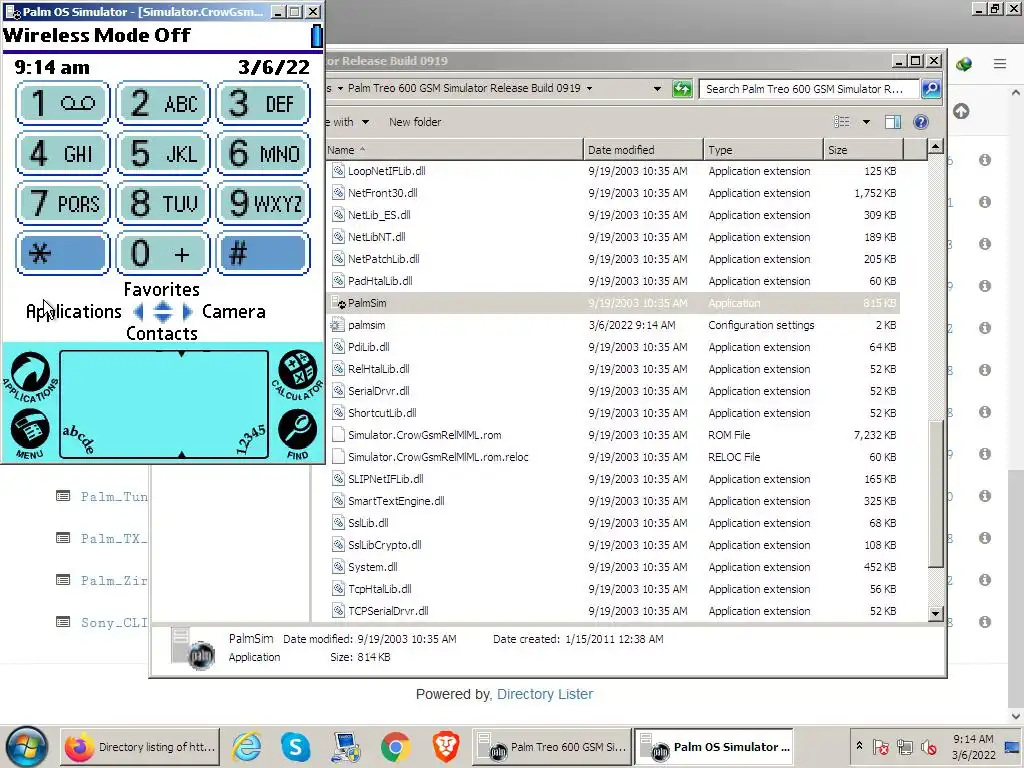Tap the star key on dial pad

click(x=63, y=253)
